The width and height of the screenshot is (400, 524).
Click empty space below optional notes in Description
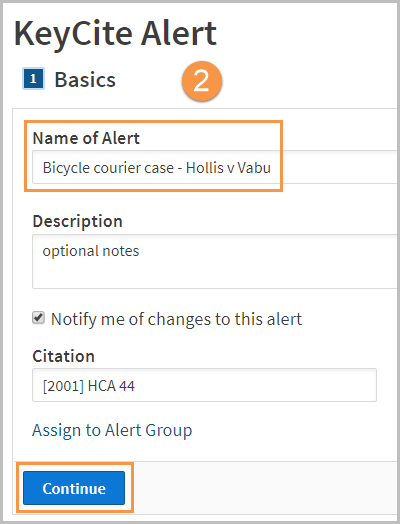click(x=216, y=276)
